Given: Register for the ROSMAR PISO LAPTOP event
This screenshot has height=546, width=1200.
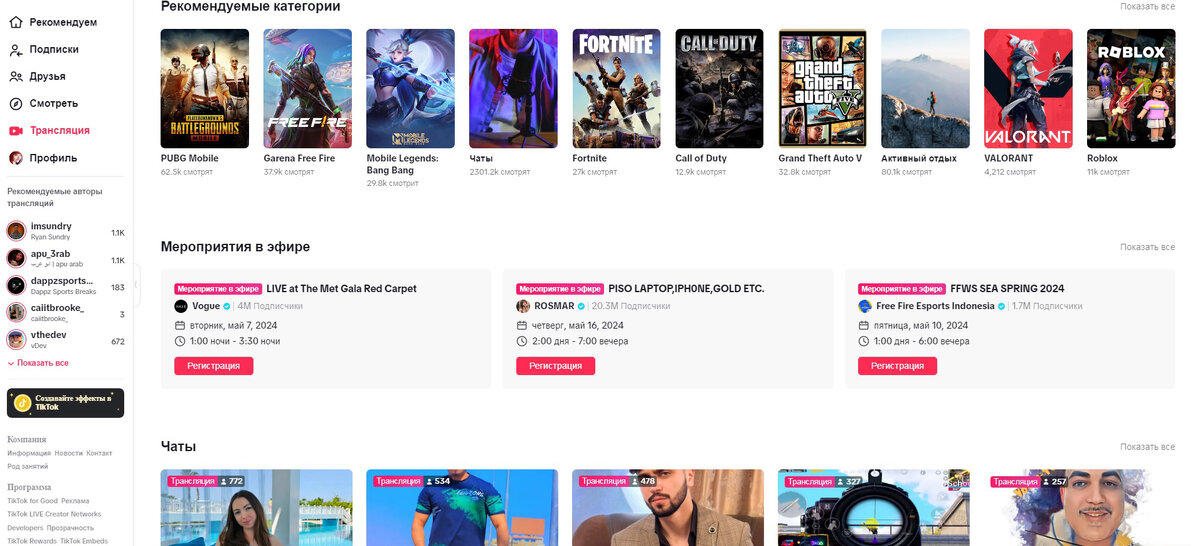Looking at the screenshot, I should pyautogui.click(x=556, y=366).
